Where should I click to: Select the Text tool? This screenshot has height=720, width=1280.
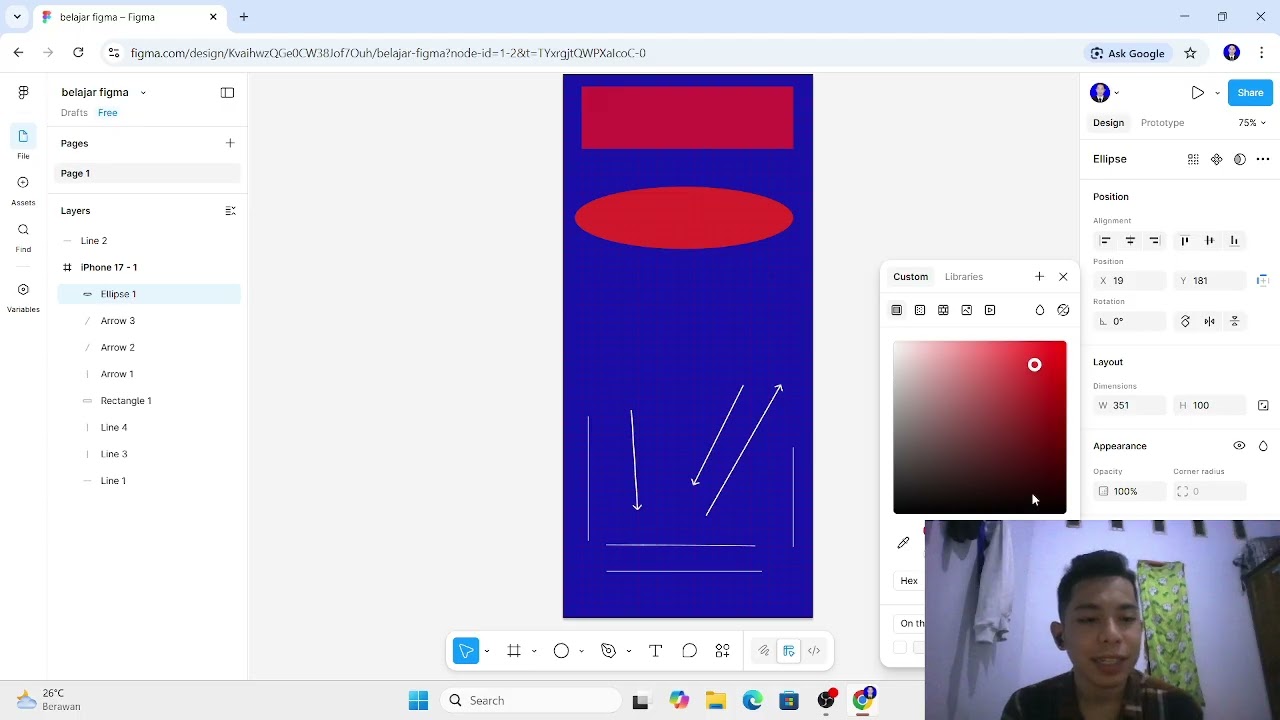[656, 651]
